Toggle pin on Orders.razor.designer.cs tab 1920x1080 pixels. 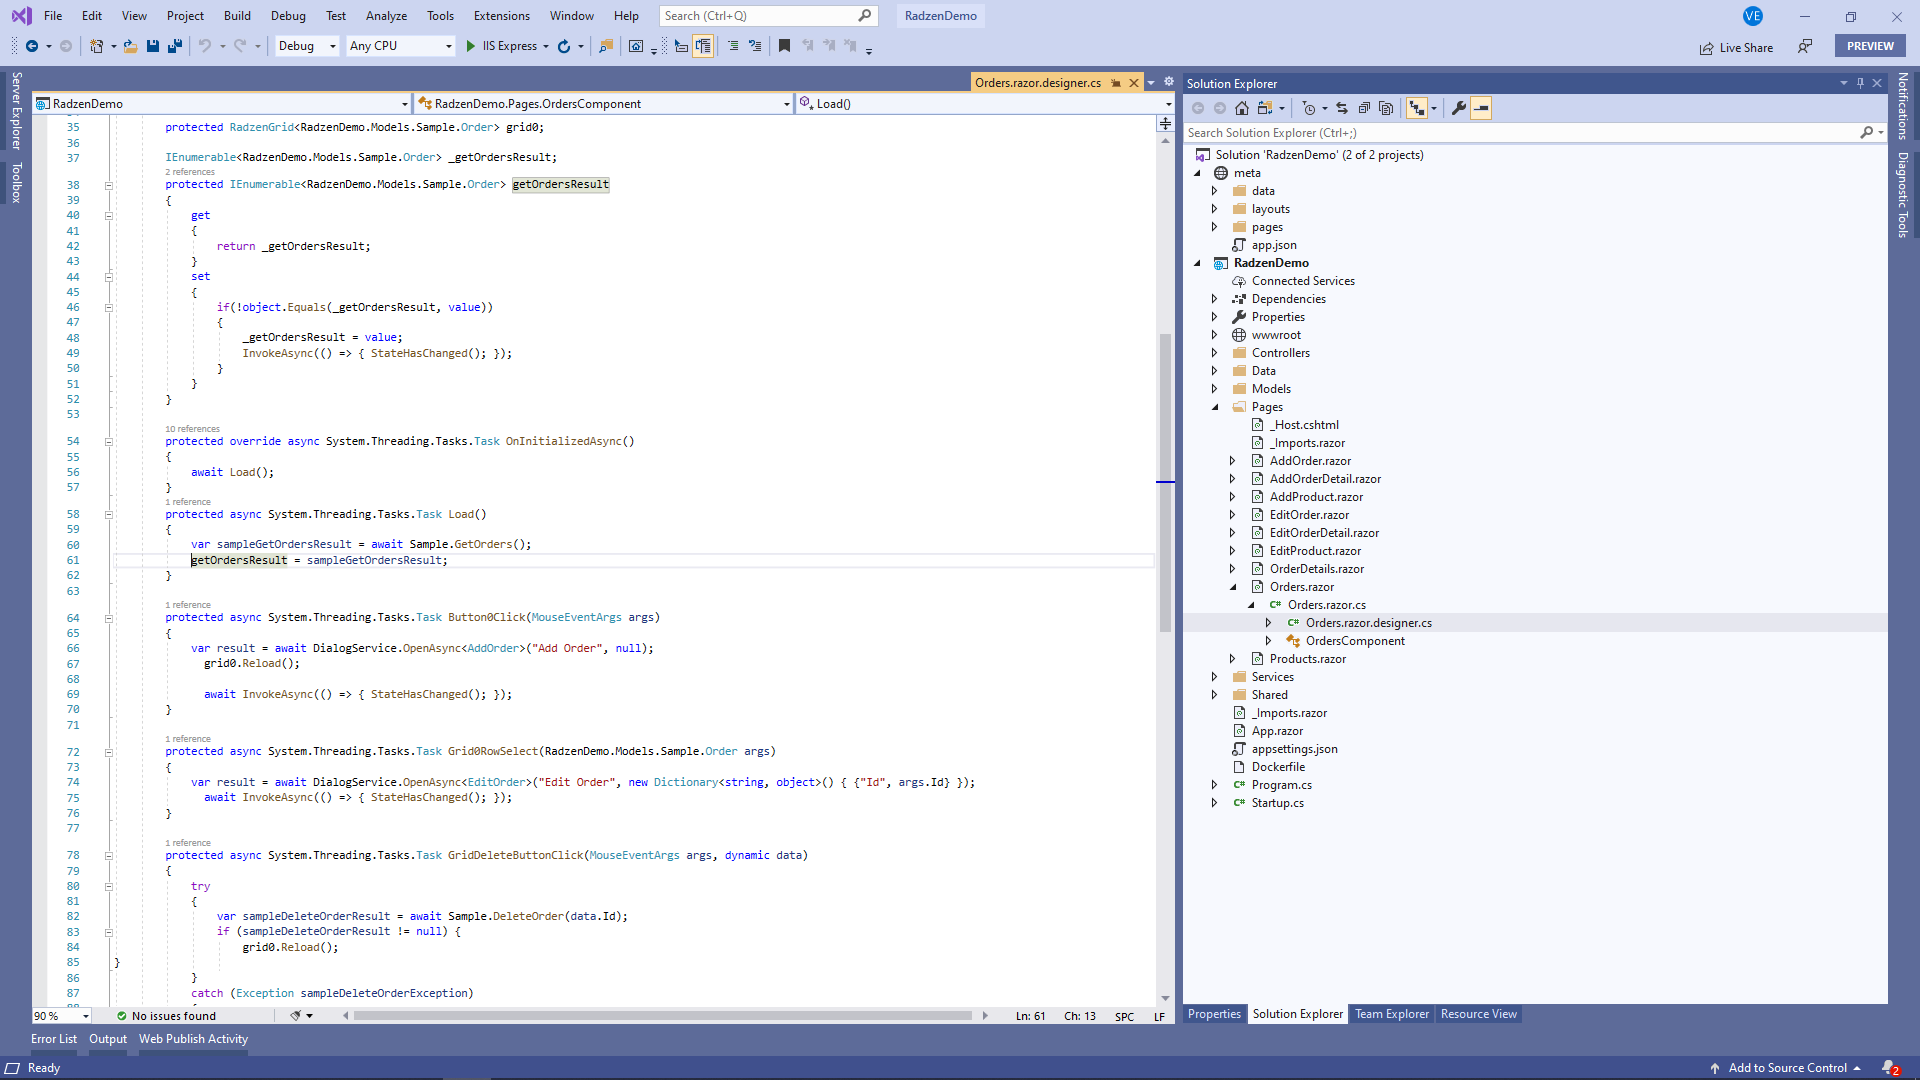pos(1116,83)
